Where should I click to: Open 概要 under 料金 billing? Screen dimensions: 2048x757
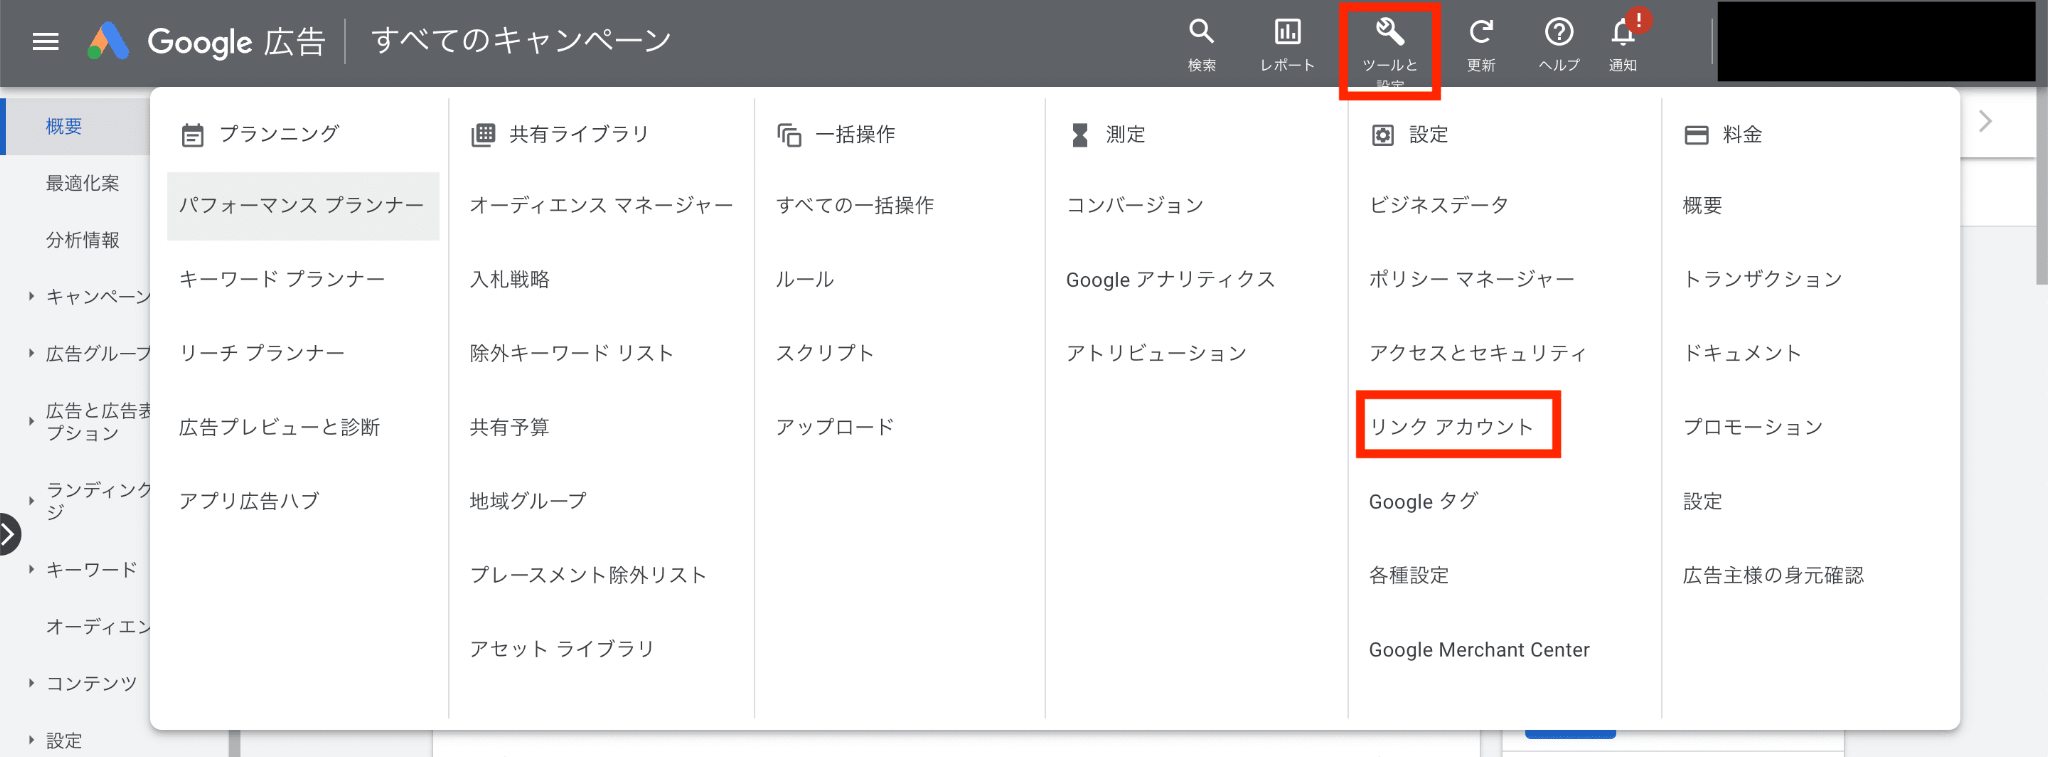1702,205
